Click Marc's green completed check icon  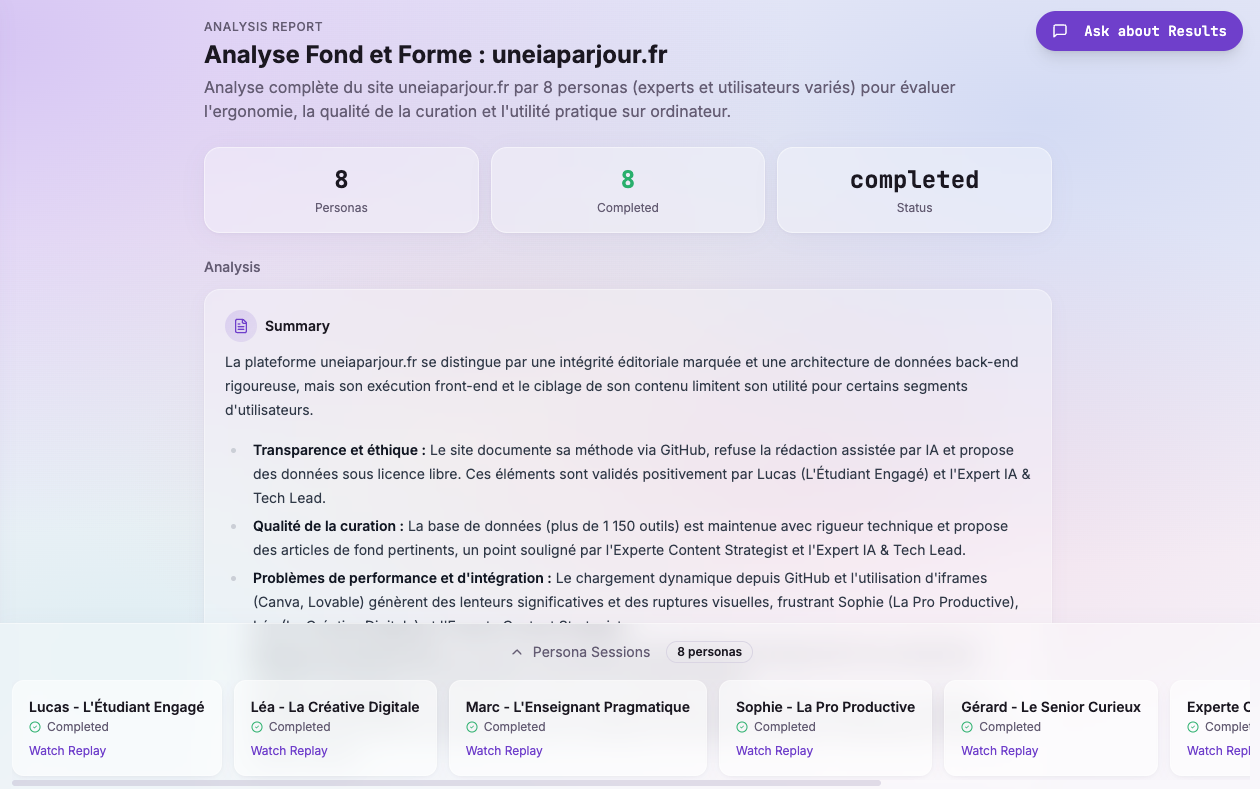472,727
